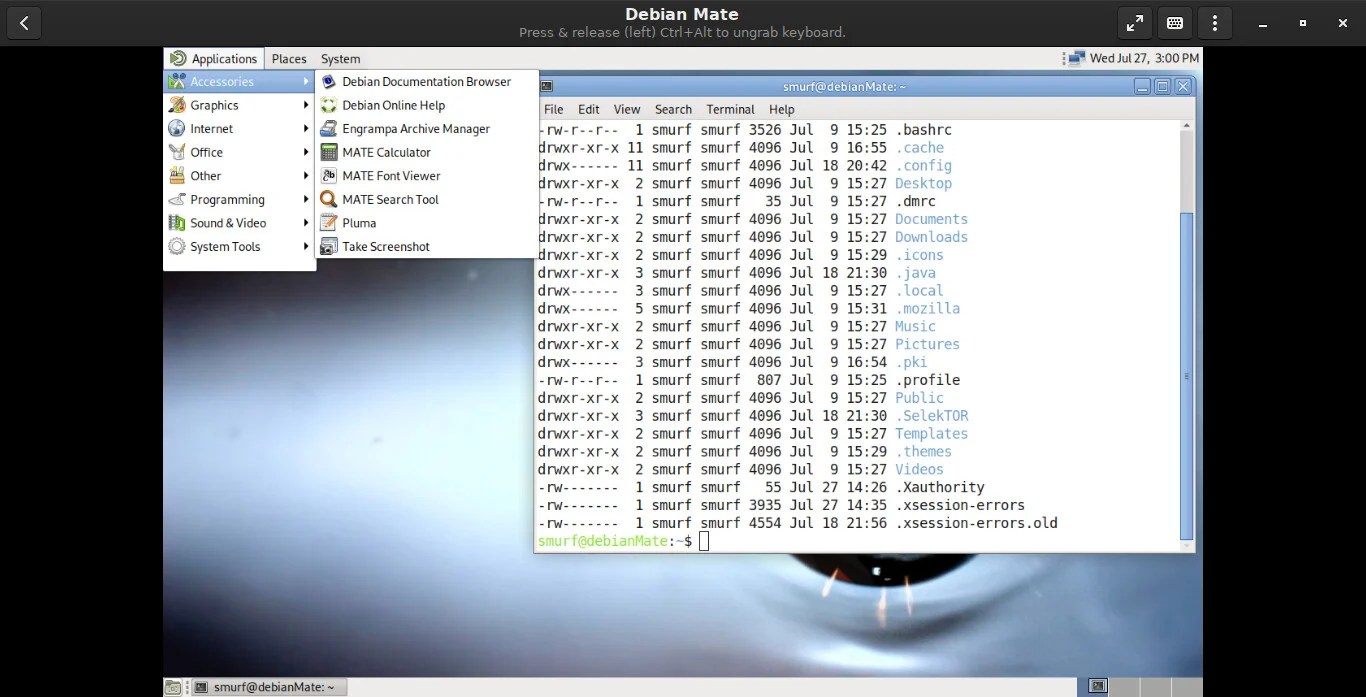1366x697 pixels.
Task: Click .profile filename in terminal
Action: point(927,380)
